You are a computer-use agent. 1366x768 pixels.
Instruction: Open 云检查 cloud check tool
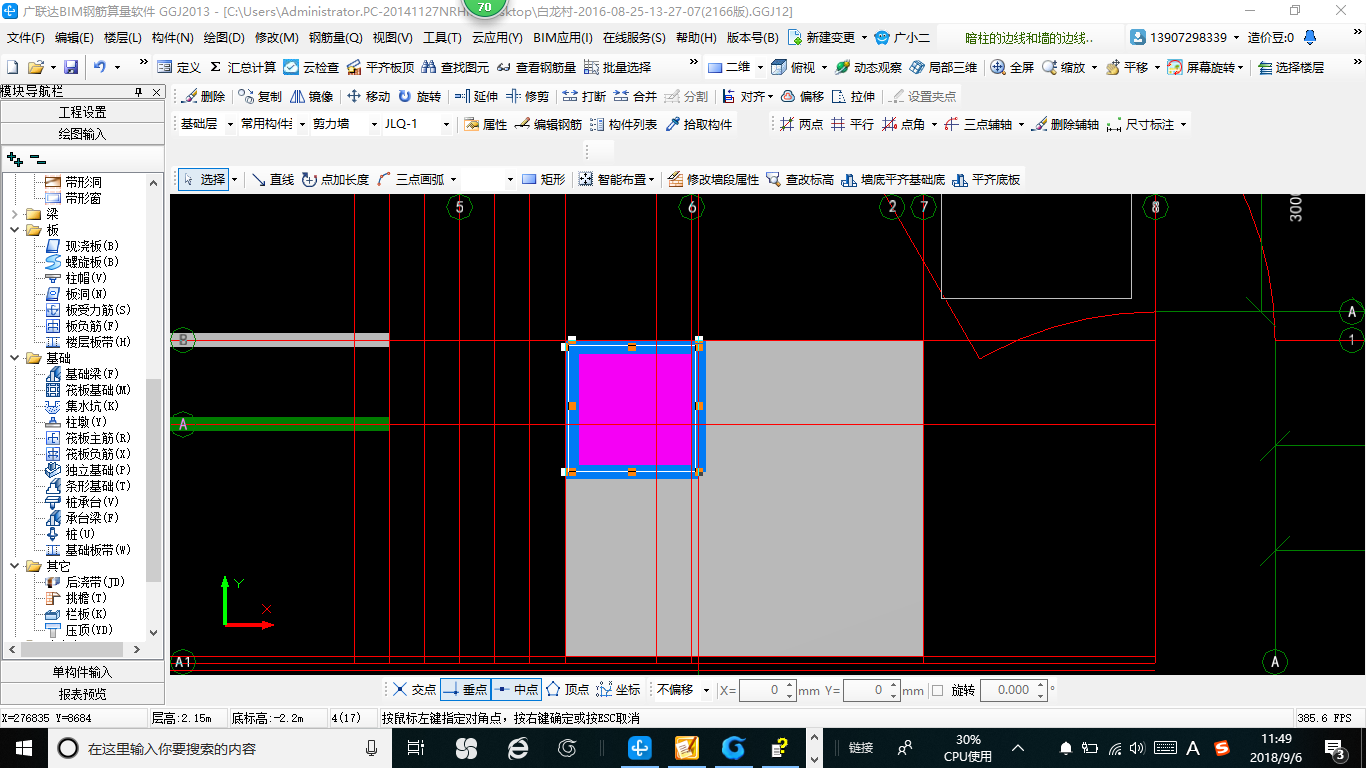[311, 67]
